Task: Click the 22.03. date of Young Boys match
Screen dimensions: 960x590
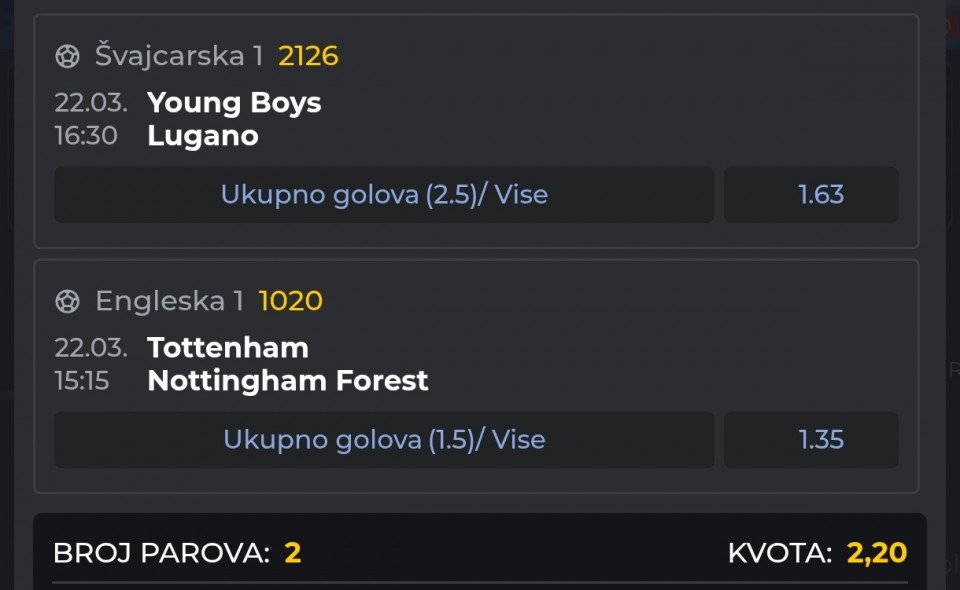Action: point(91,102)
